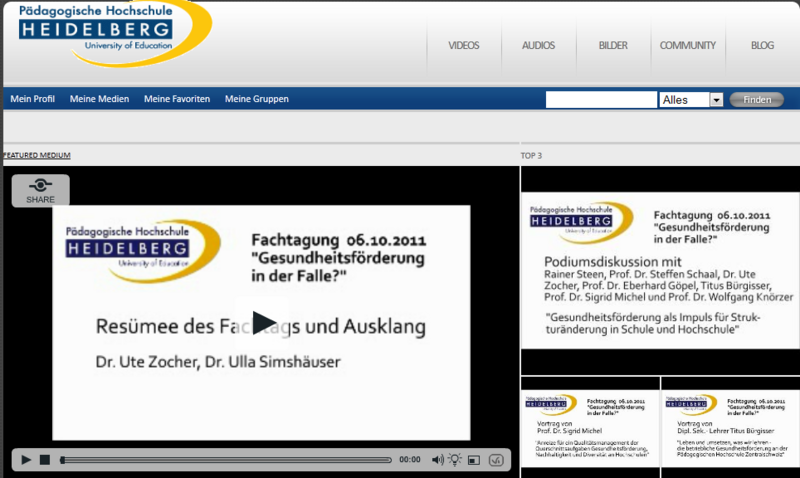
Task: Open the Prof. Dr. Sigrid Michel talk thumbnail
Action: 590,429
